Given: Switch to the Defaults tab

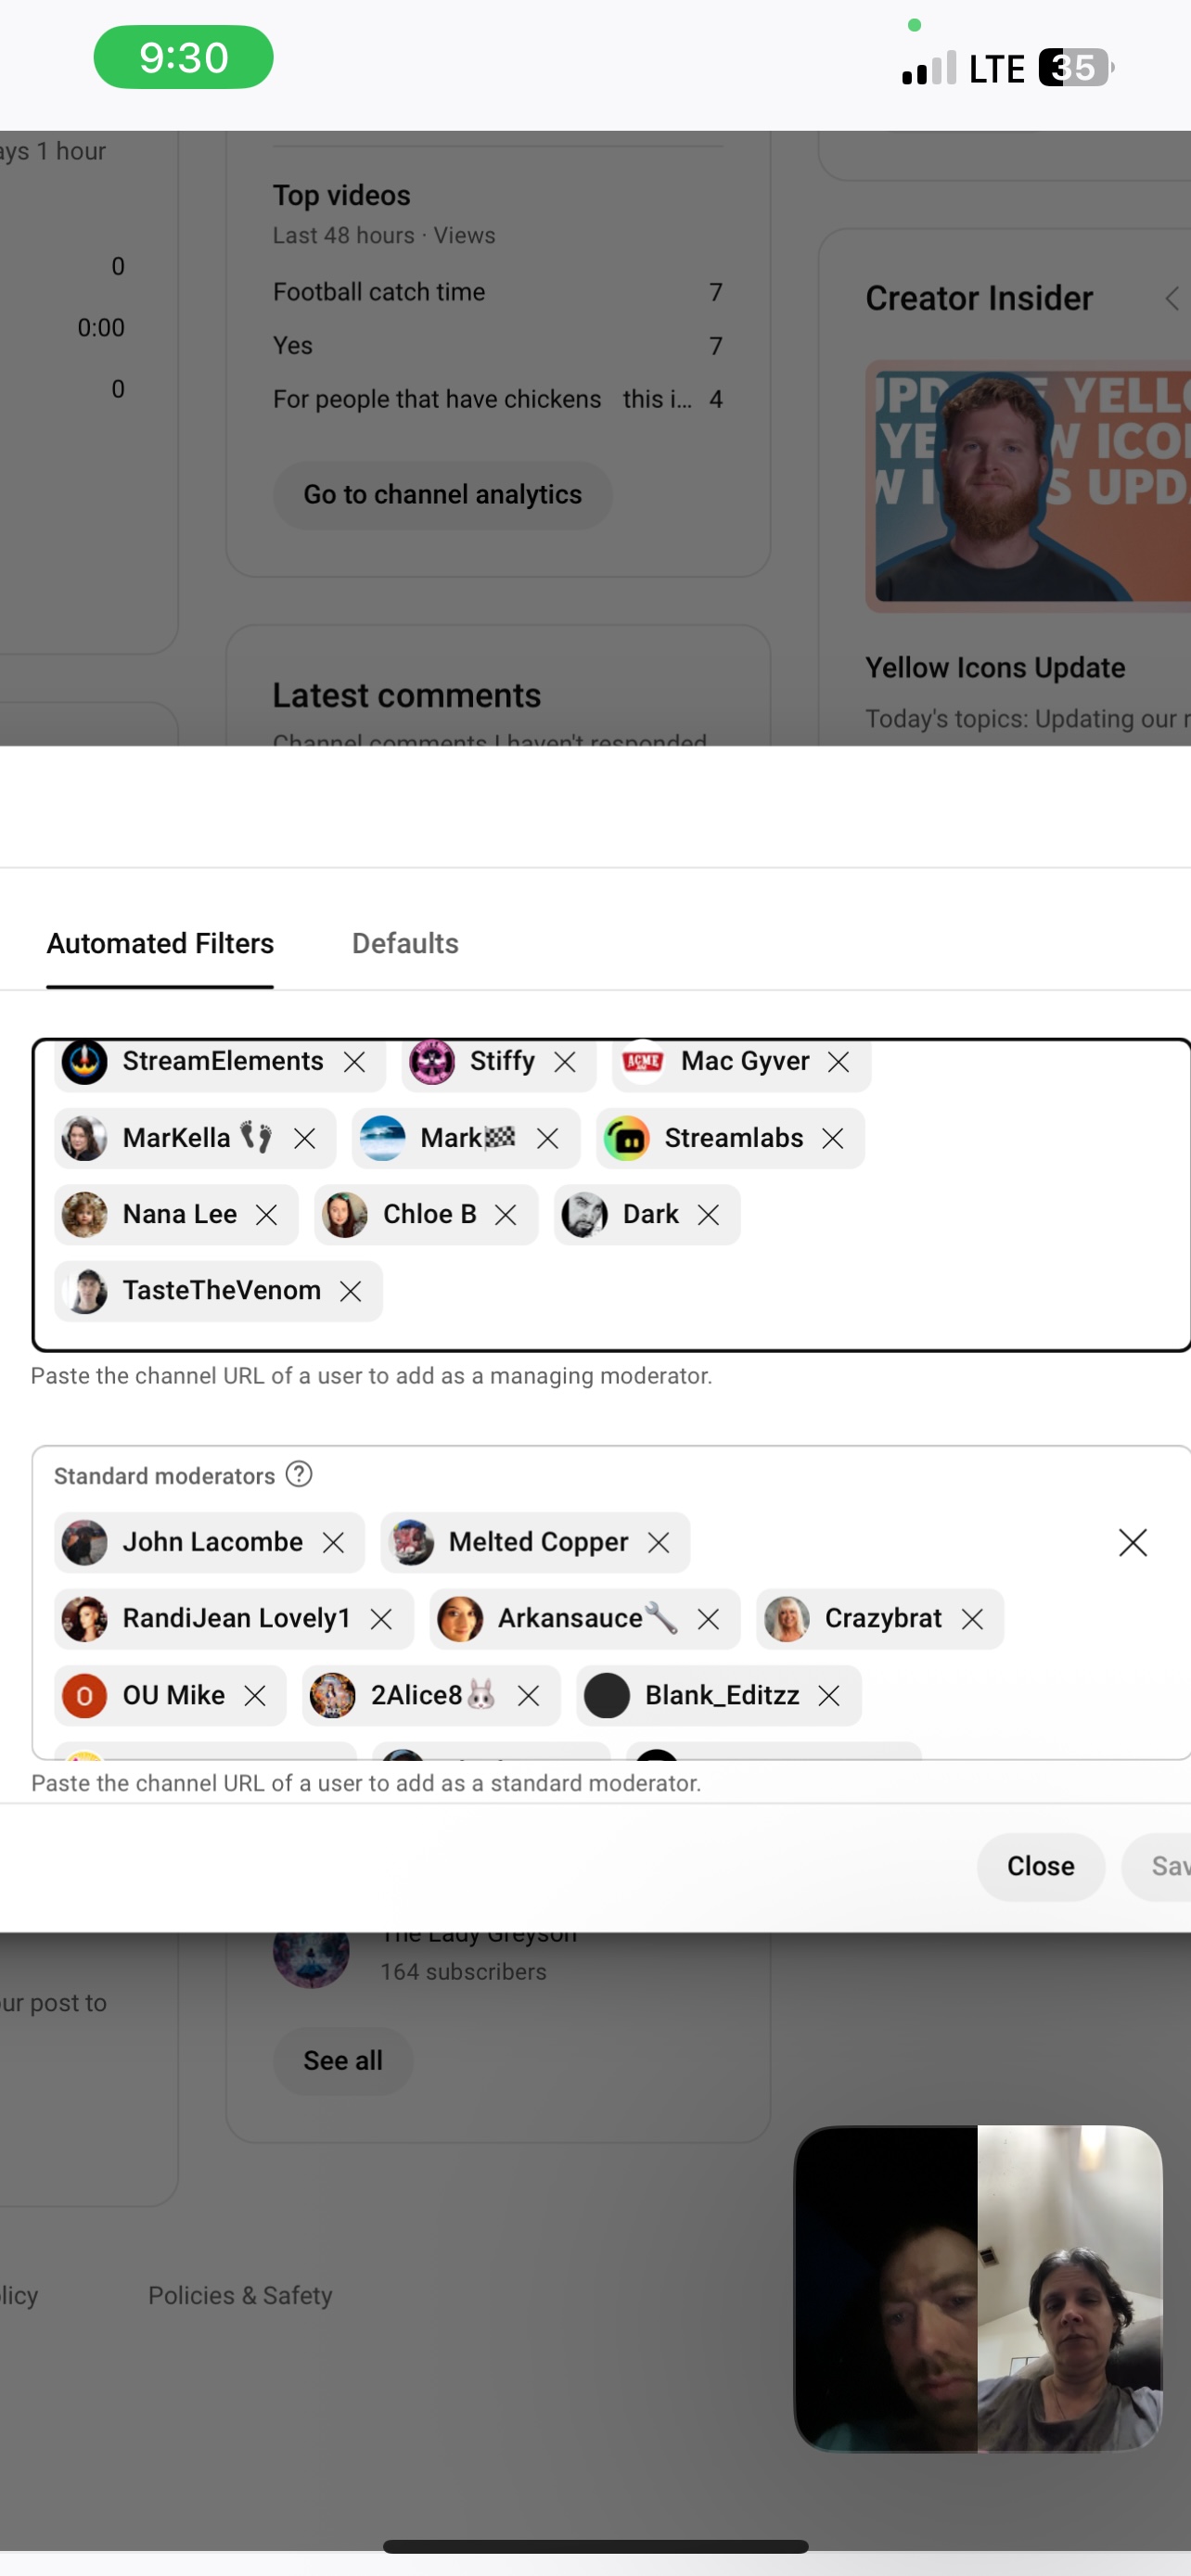Looking at the screenshot, I should pos(405,943).
